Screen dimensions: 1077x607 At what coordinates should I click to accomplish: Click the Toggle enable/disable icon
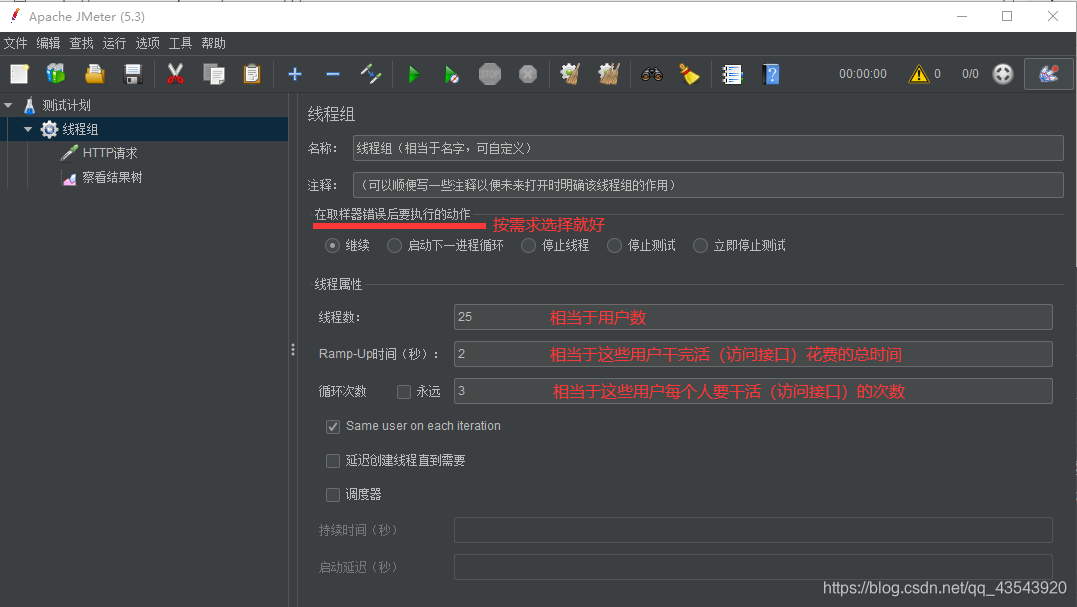(x=371, y=74)
